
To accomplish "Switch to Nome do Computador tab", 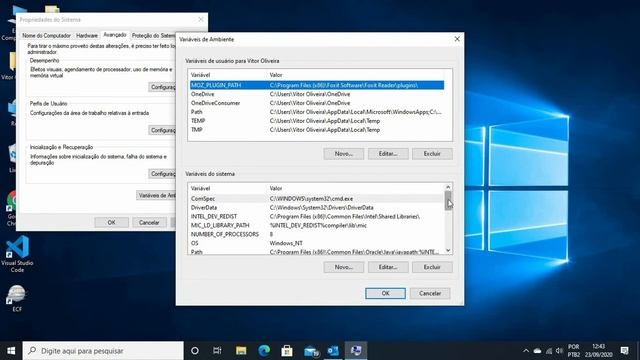I will tap(46, 36).
